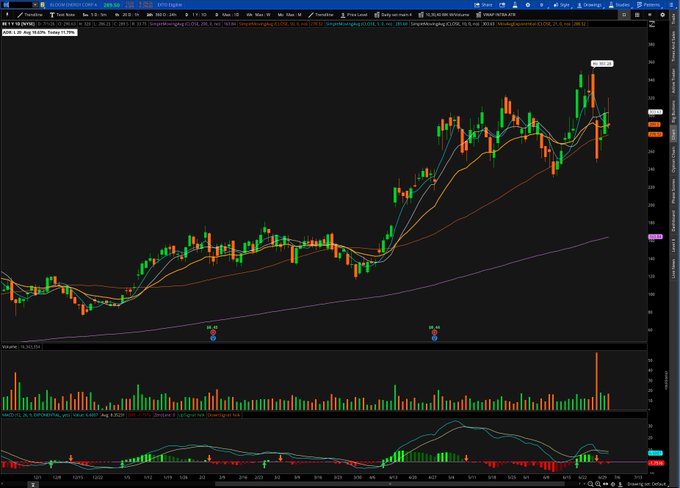Click the symbol input field
The height and width of the screenshot is (488, 680).
[x=21, y=5]
